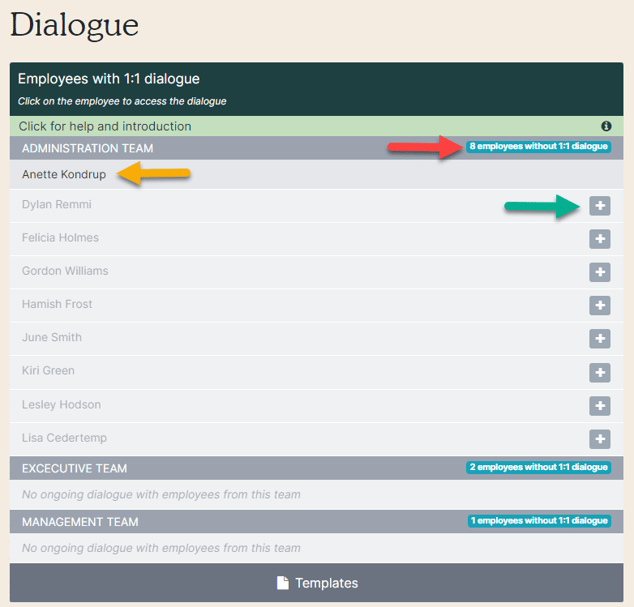
Task: Click the 1 employees without 1:1 dialogue badge
Action: [x=539, y=520]
